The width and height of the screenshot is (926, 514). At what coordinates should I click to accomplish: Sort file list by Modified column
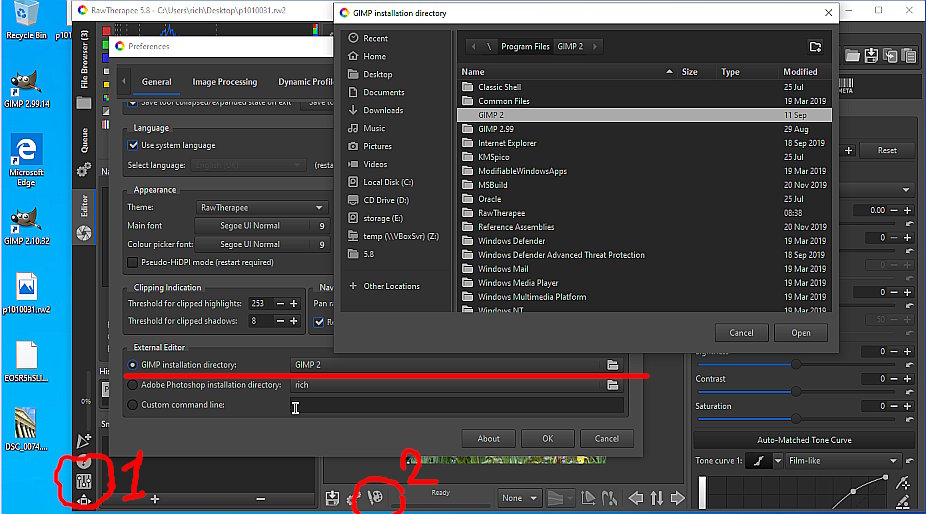coord(800,72)
